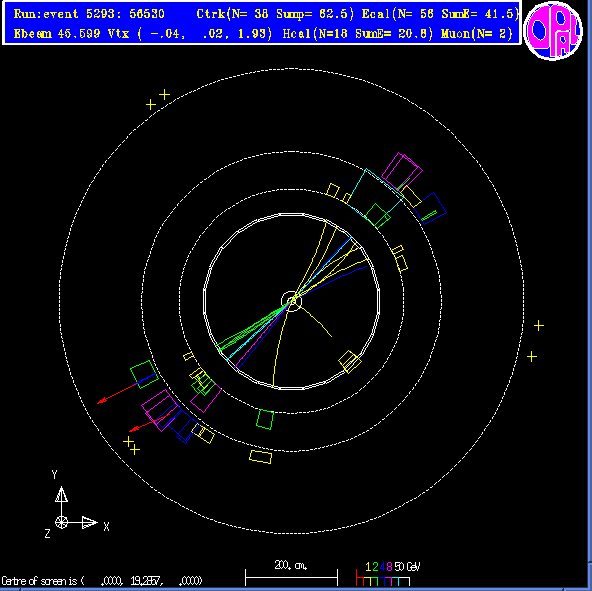This screenshot has height=591, width=592.
Task: Click the yellow 1 GeV legend label
Action: click(368, 567)
